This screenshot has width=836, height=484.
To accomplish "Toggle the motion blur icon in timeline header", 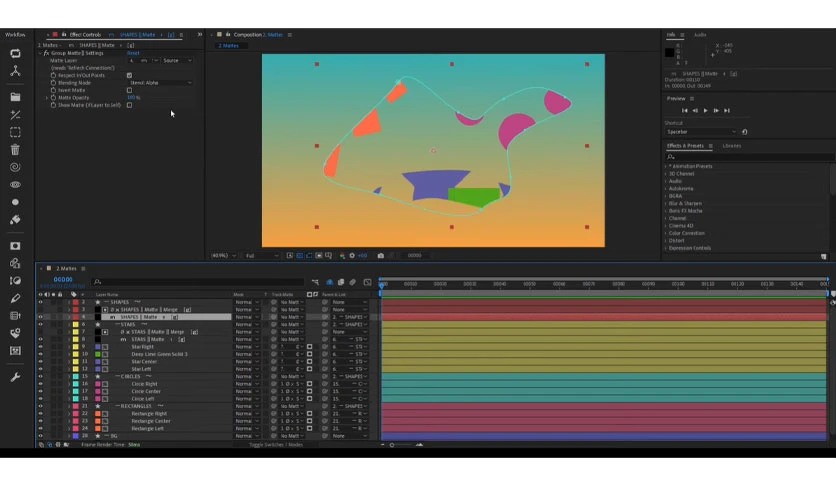I will [352, 282].
